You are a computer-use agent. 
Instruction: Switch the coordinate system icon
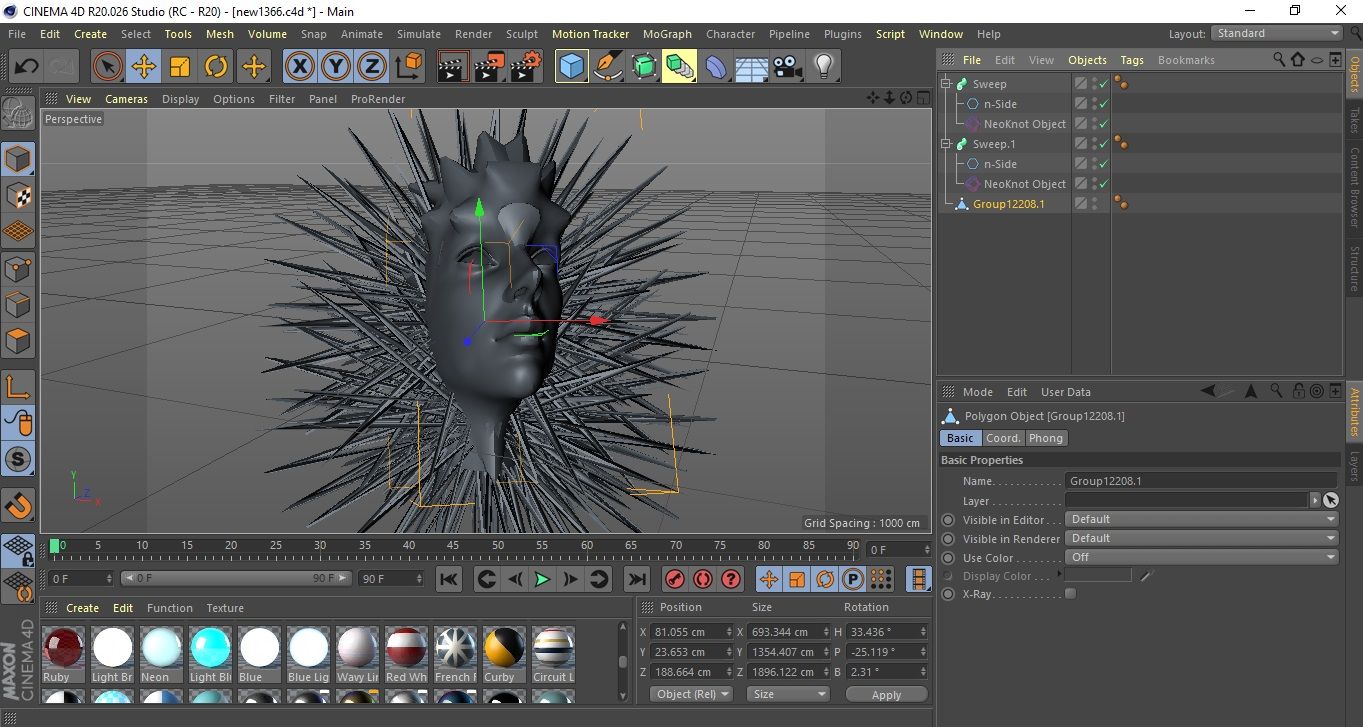pos(408,67)
